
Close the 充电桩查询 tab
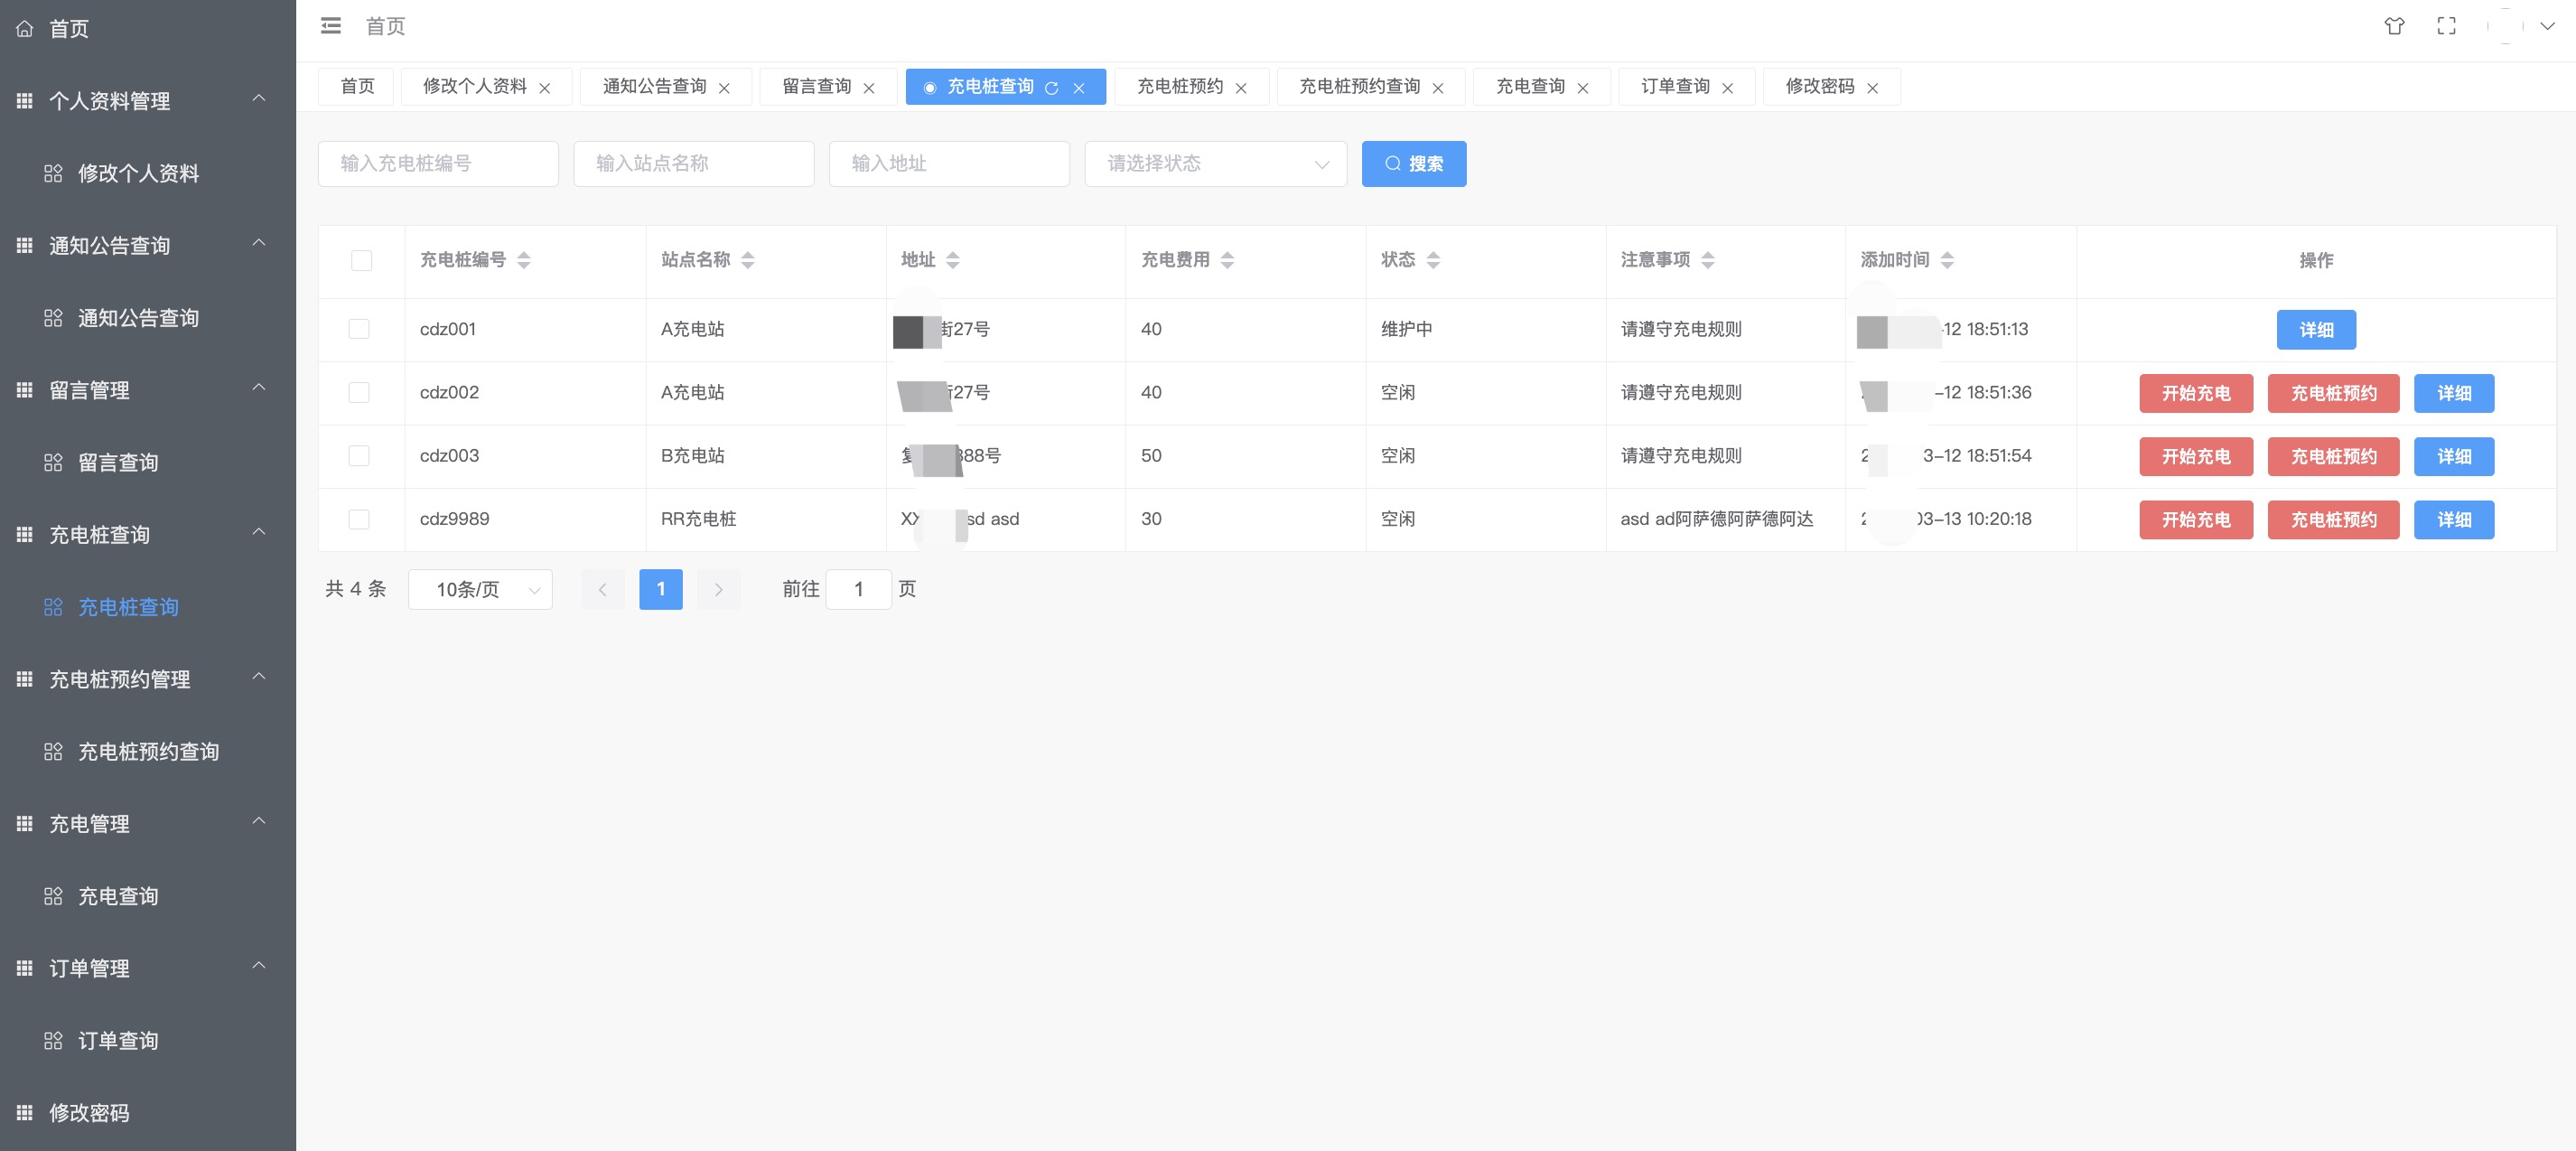(1079, 88)
